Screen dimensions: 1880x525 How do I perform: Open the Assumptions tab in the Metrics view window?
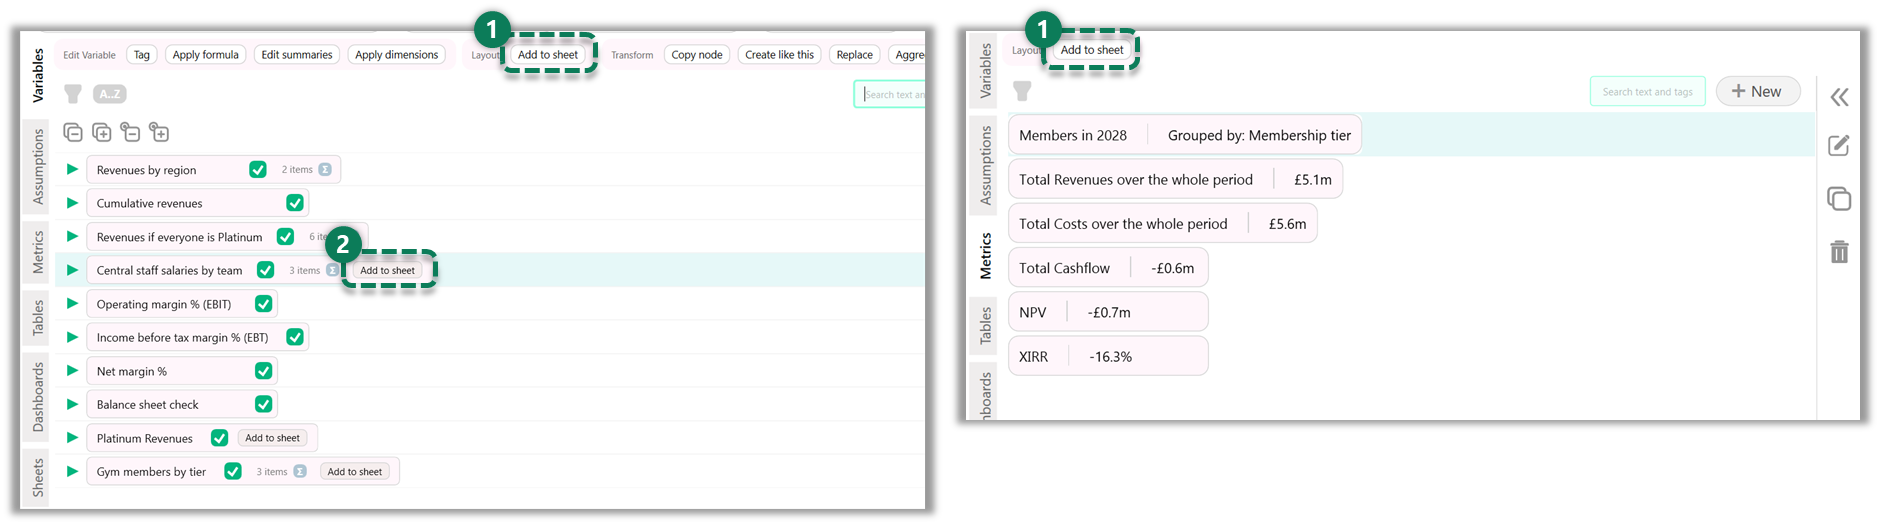pyautogui.click(x=985, y=166)
